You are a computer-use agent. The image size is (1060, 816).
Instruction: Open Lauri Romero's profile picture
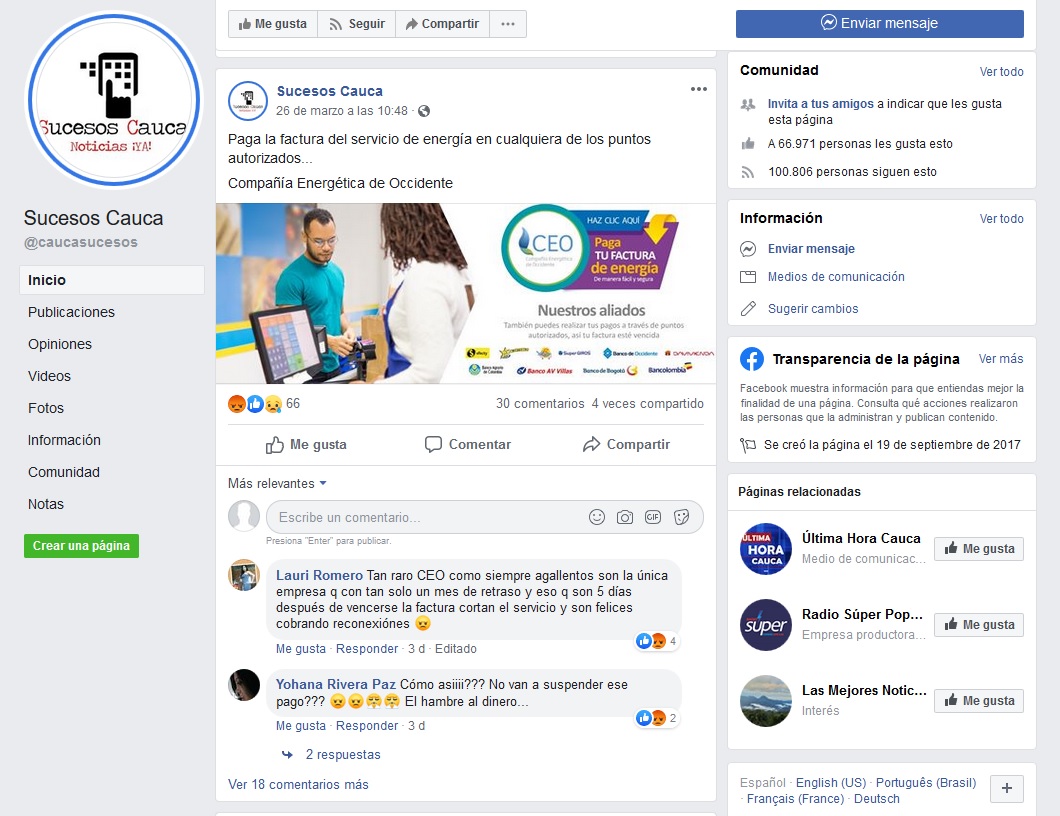coord(244,575)
